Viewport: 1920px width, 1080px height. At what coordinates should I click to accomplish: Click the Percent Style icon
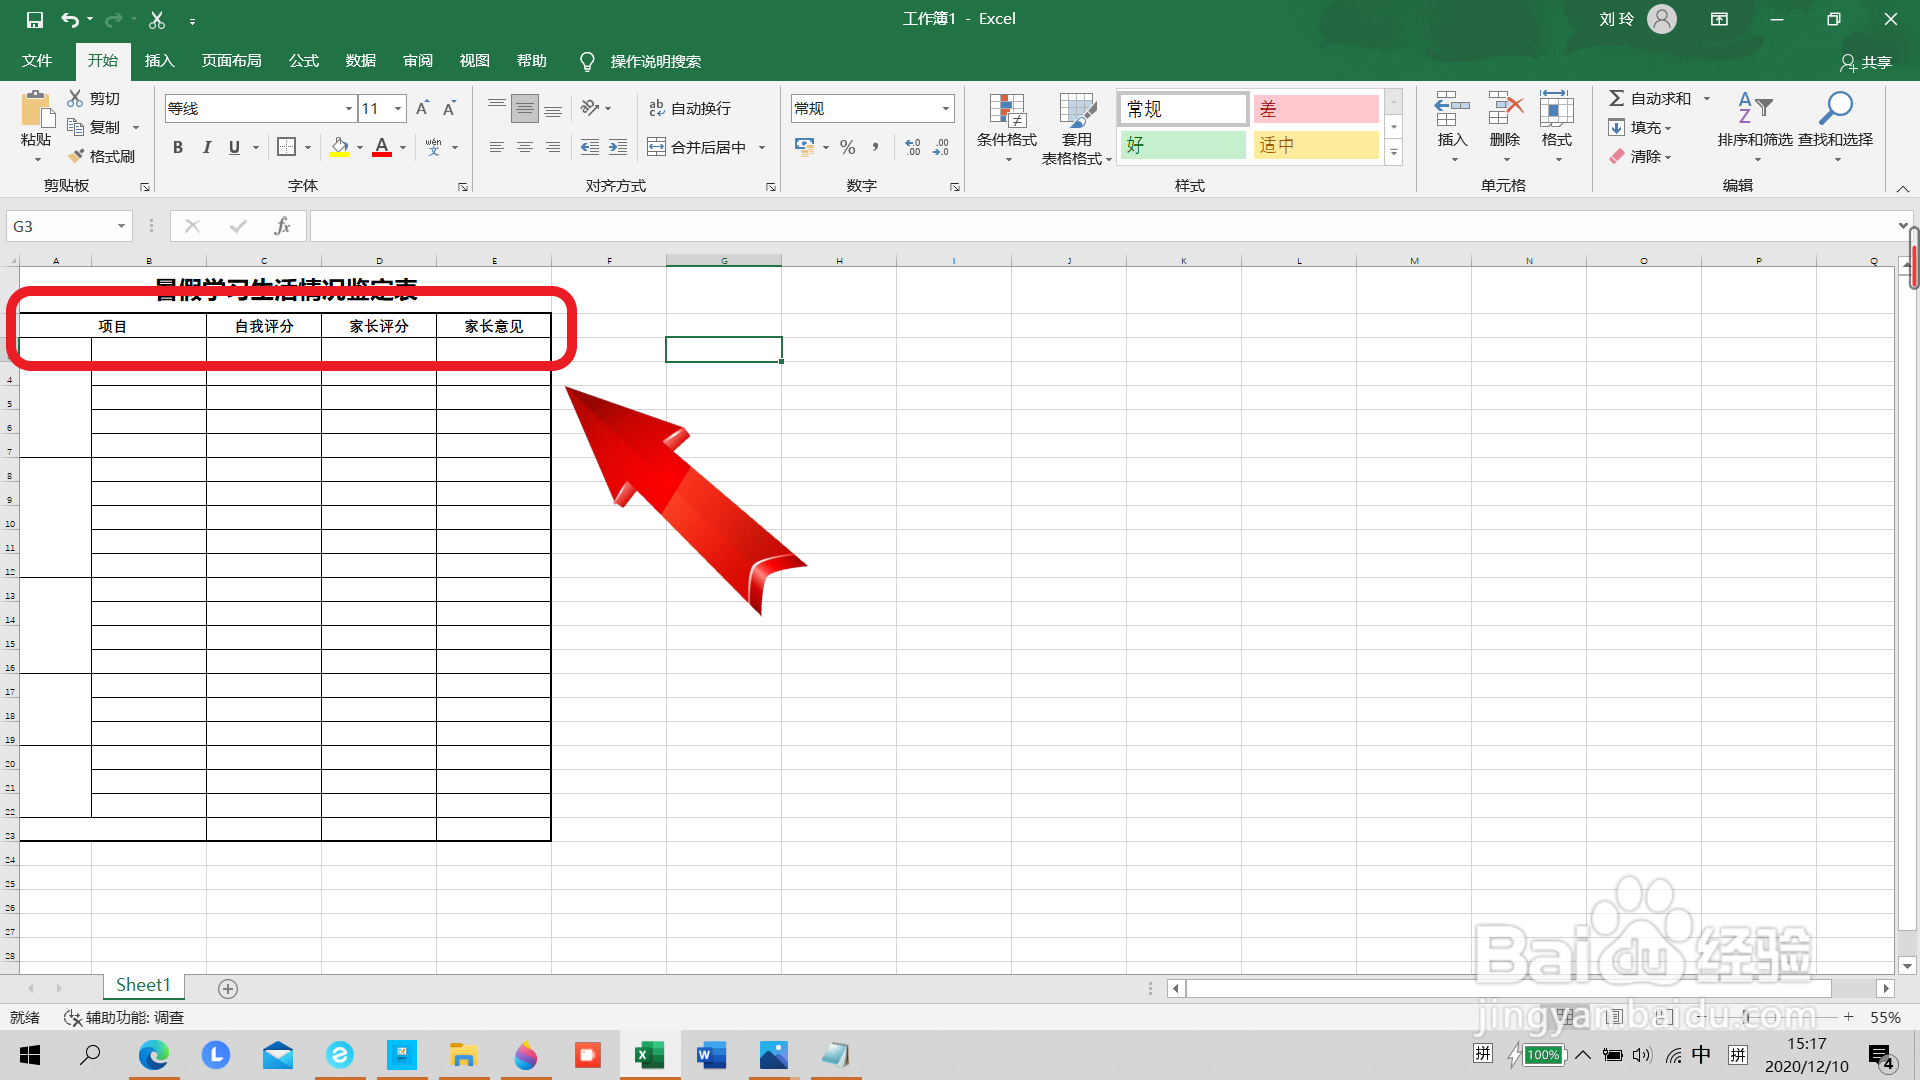point(848,147)
